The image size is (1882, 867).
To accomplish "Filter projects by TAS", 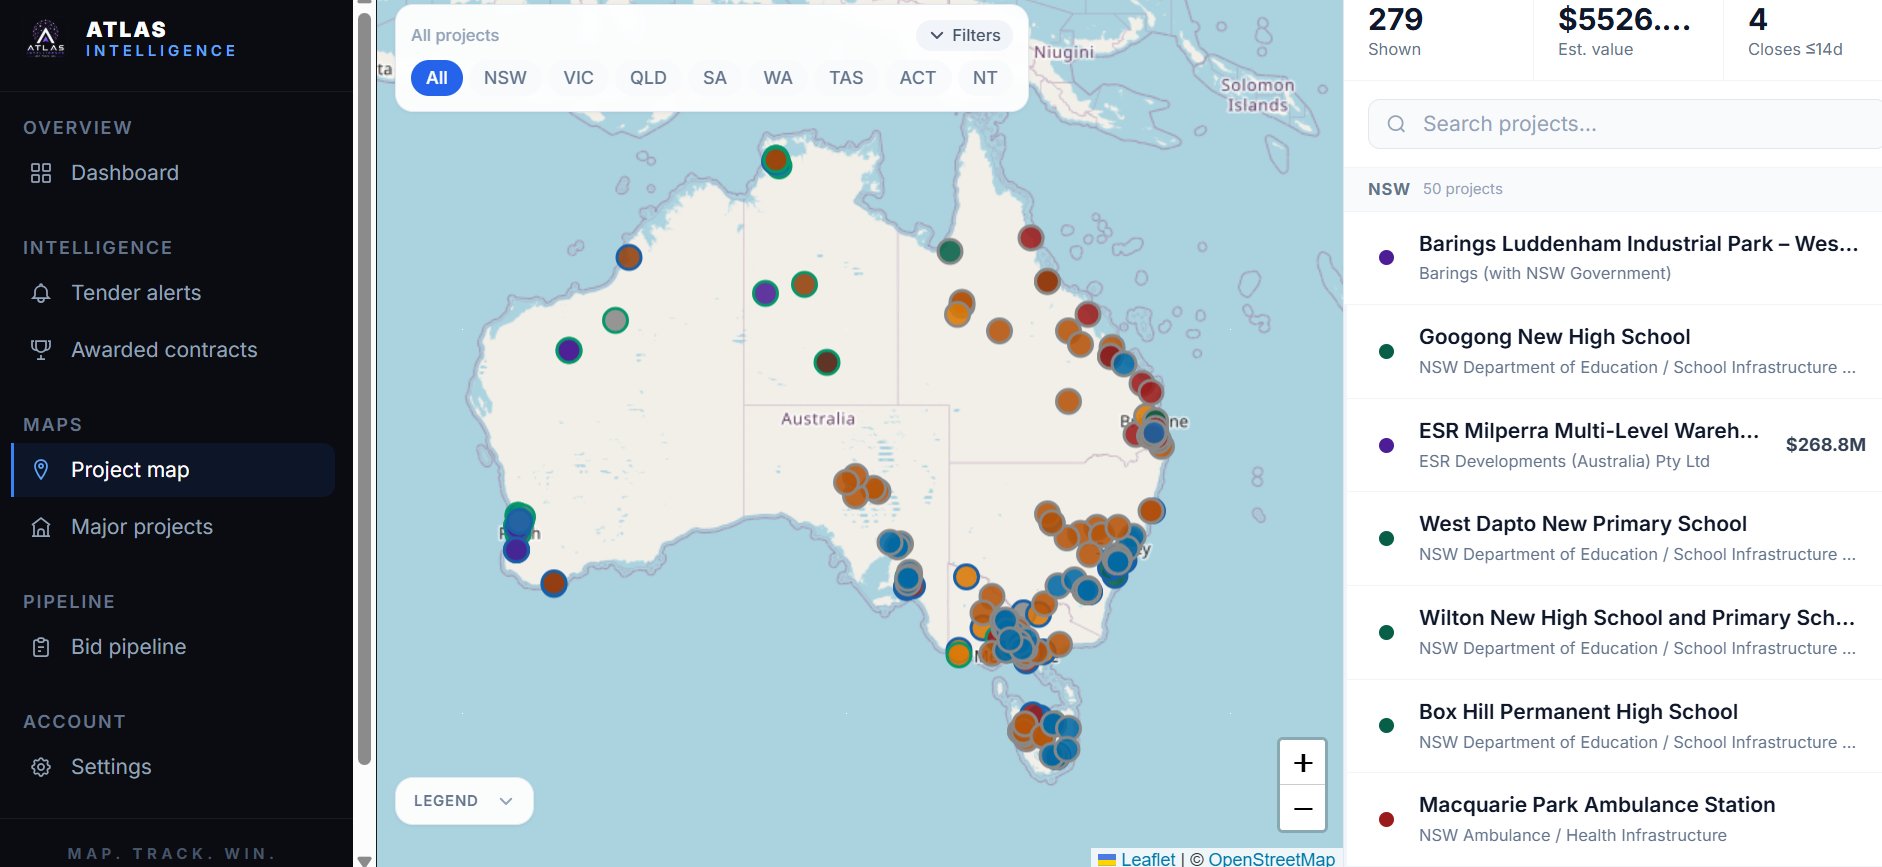I will pyautogui.click(x=846, y=78).
